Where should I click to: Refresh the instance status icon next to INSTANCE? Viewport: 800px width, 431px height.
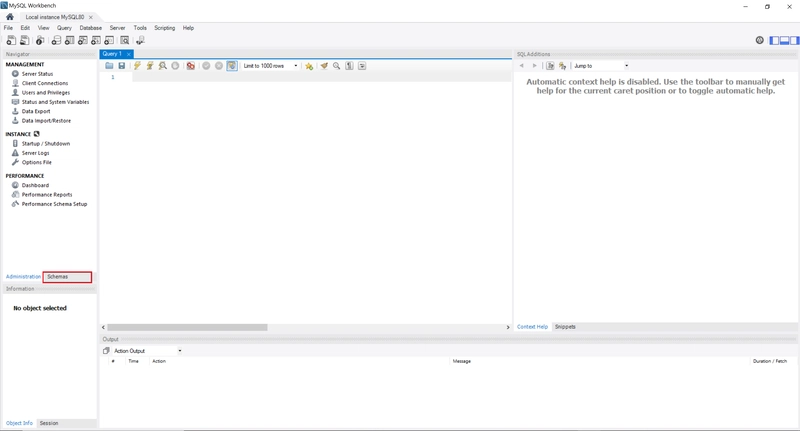(37, 134)
